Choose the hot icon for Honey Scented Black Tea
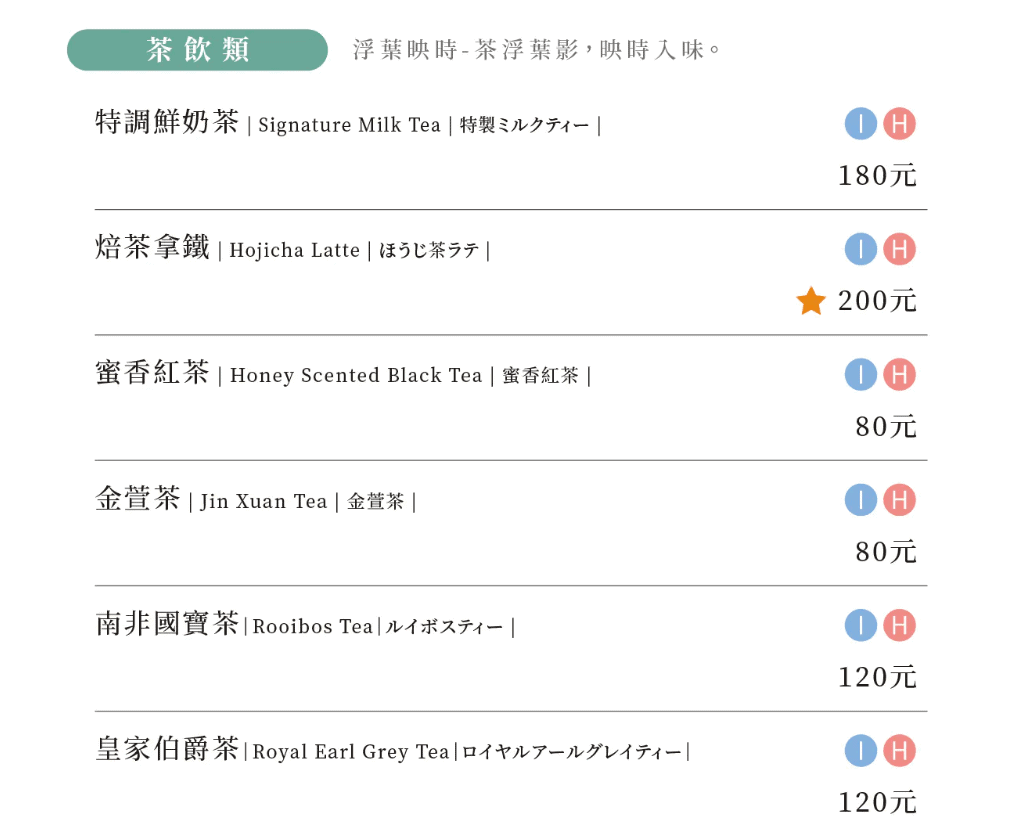The height and width of the screenshot is (817, 1032). coord(899,375)
